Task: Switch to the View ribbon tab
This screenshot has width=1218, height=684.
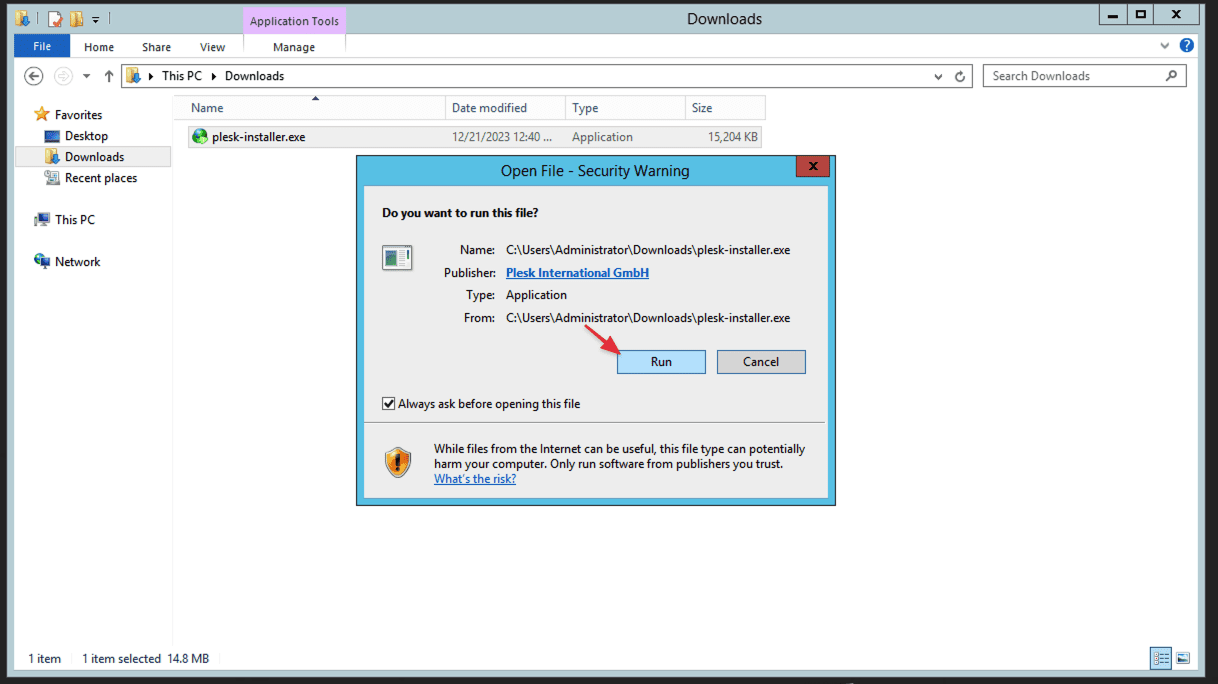Action: click(212, 47)
